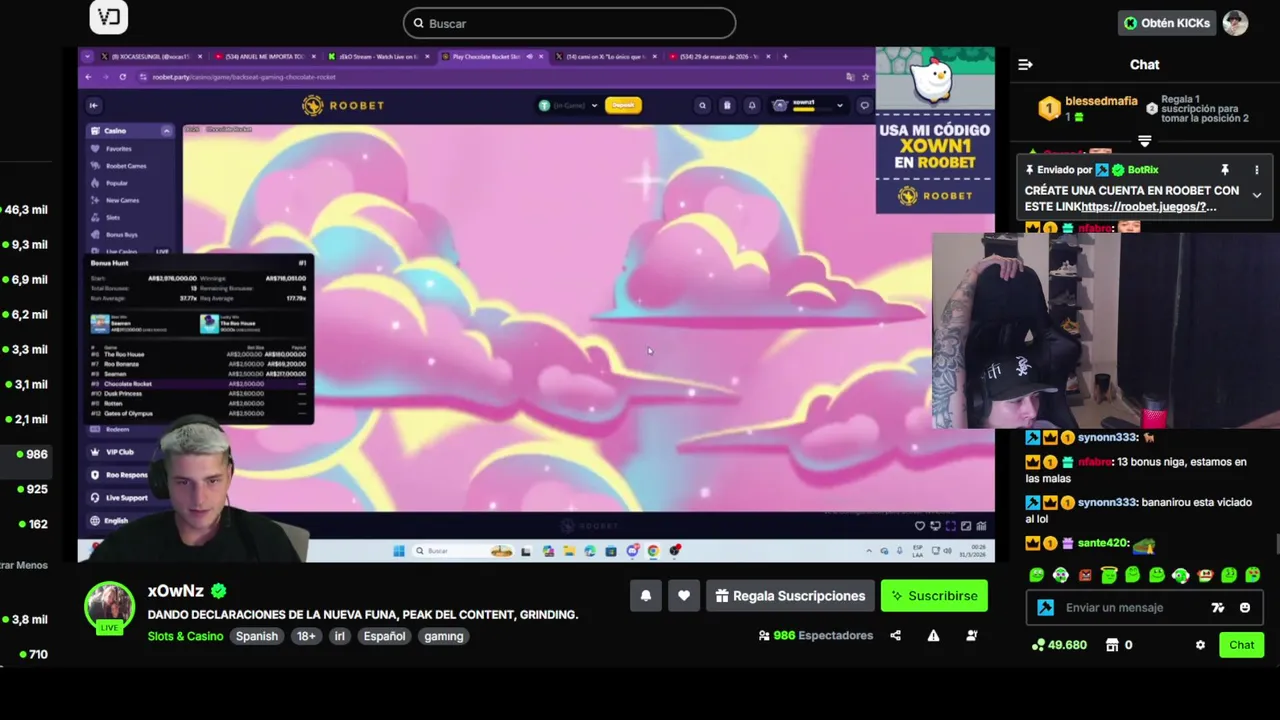Click the 986 Espectadores viewer count
Screen dimensions: 1280x720
[x=816, y=635]
